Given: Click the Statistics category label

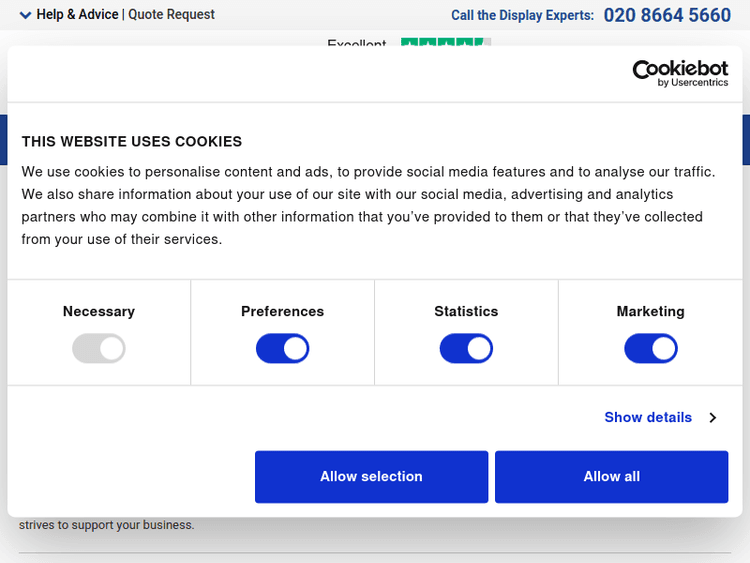Looking at the screenshot, I should click(x=466, y=312).
